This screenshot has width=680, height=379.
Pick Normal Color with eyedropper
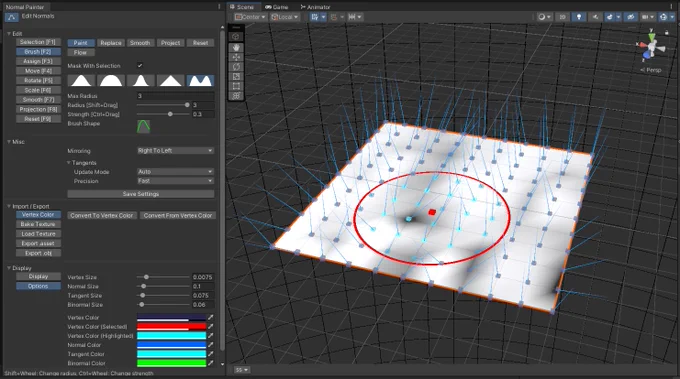point(211,345)
